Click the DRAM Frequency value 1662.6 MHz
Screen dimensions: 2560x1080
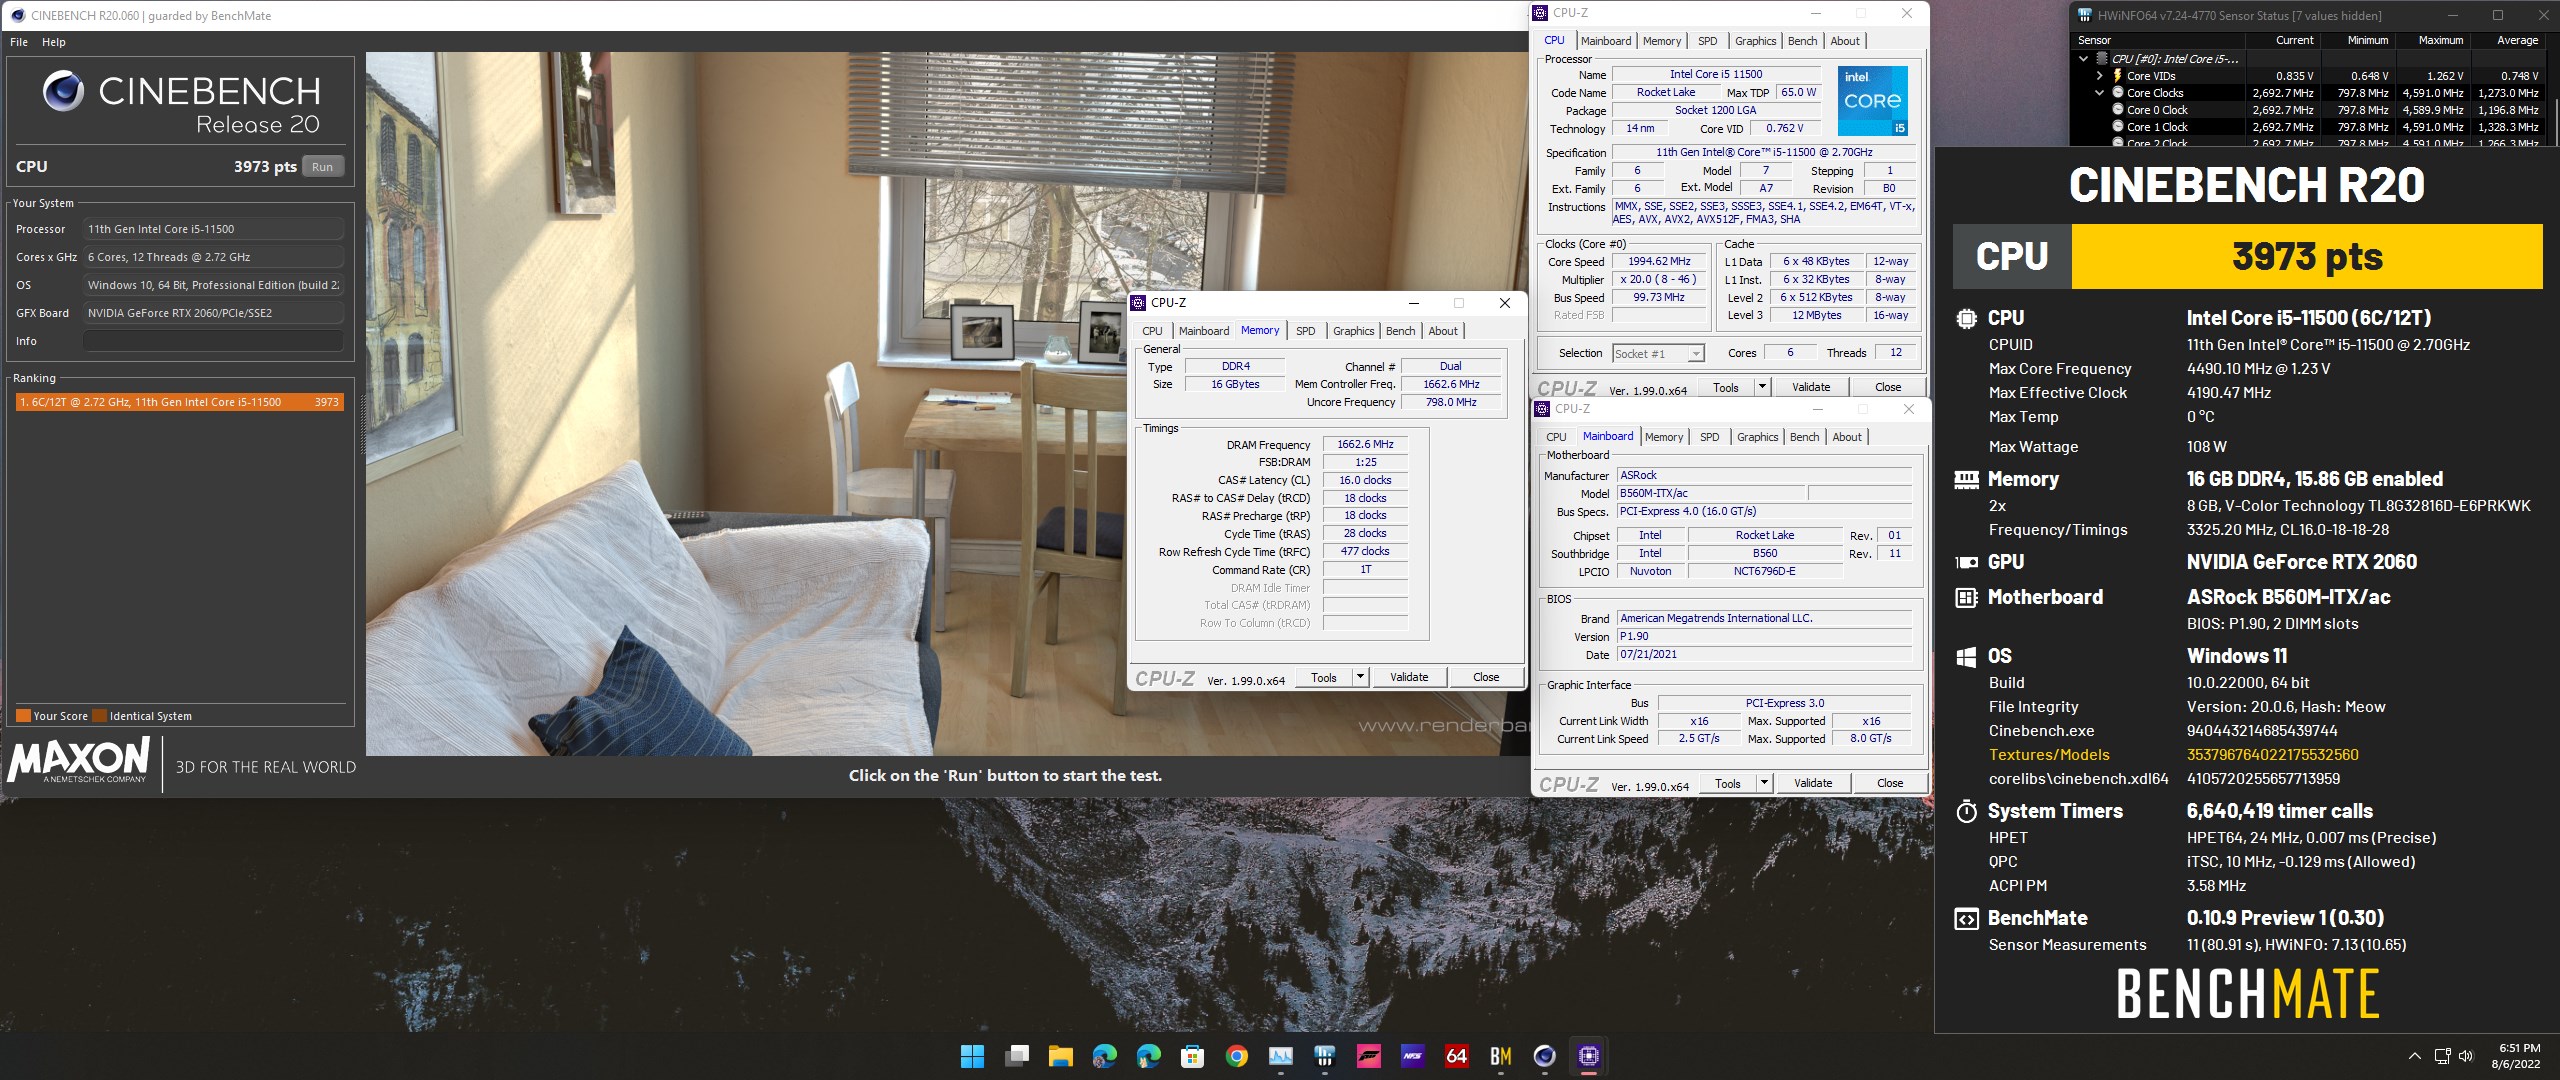click(x=1365, y=444)
